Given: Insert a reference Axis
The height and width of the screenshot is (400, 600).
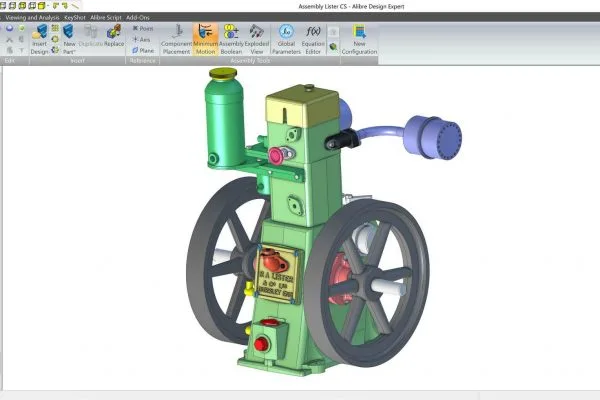Looking at the screenshot, I should tap(141, 39).
